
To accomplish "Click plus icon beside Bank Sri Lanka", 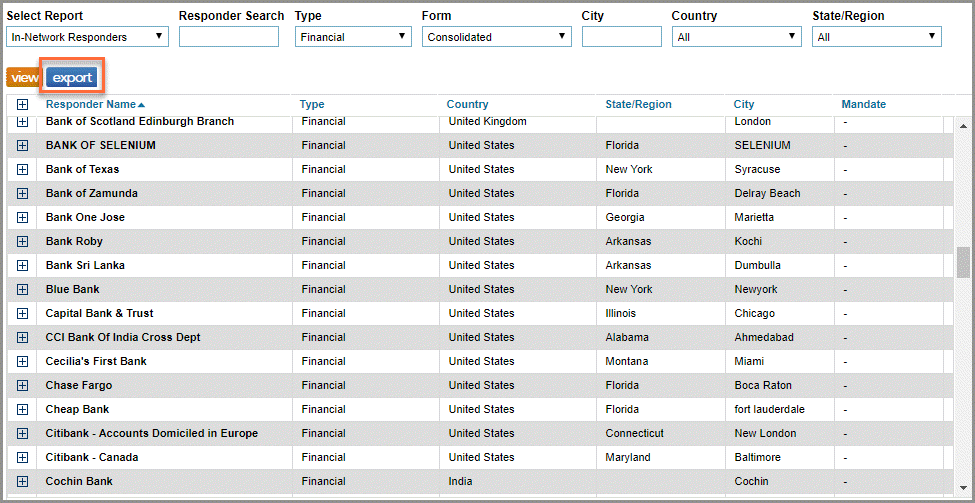I will [x=22, y=265].
